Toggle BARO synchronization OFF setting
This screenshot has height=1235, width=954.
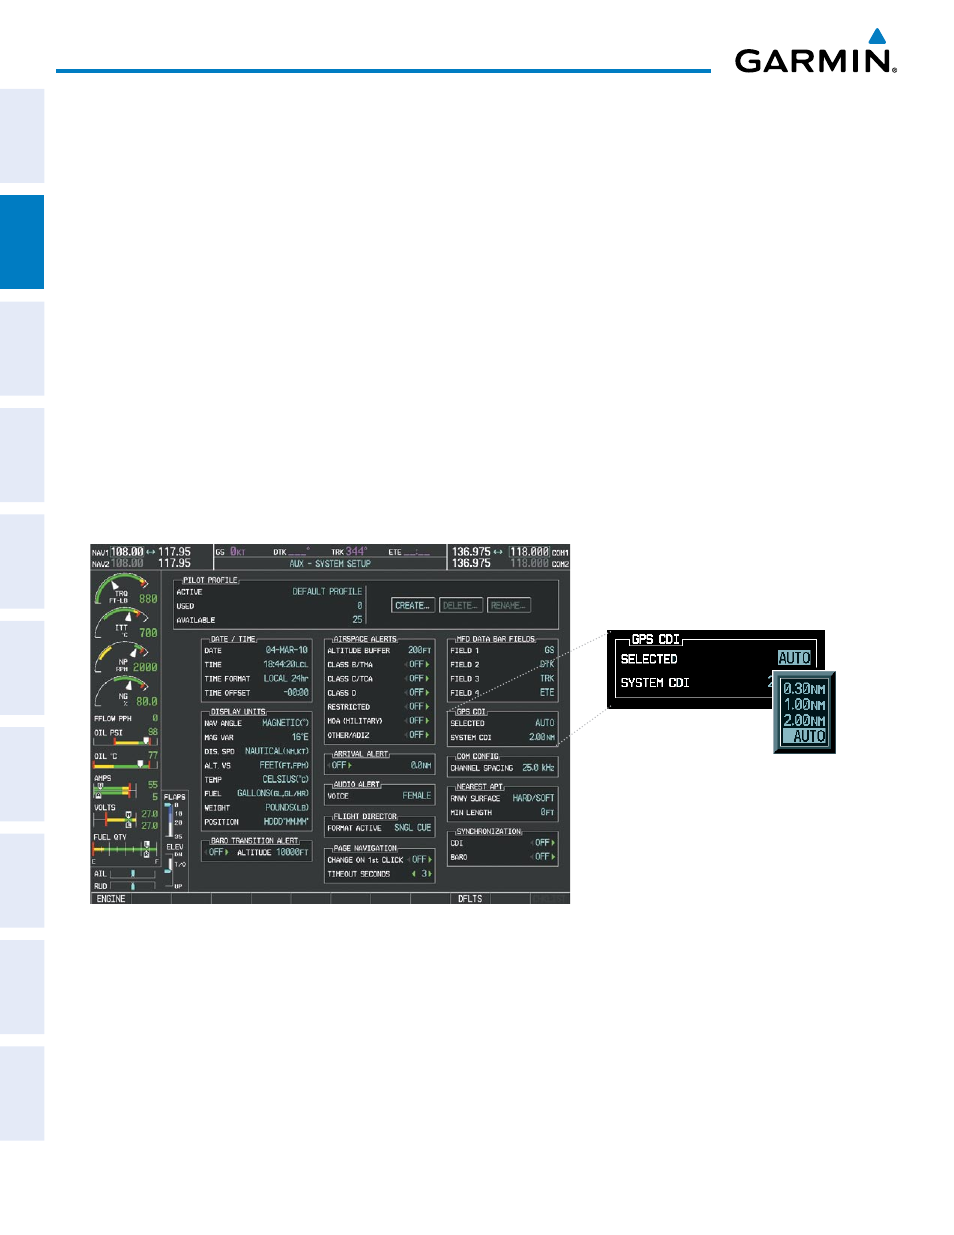click(x=543, y=856)
